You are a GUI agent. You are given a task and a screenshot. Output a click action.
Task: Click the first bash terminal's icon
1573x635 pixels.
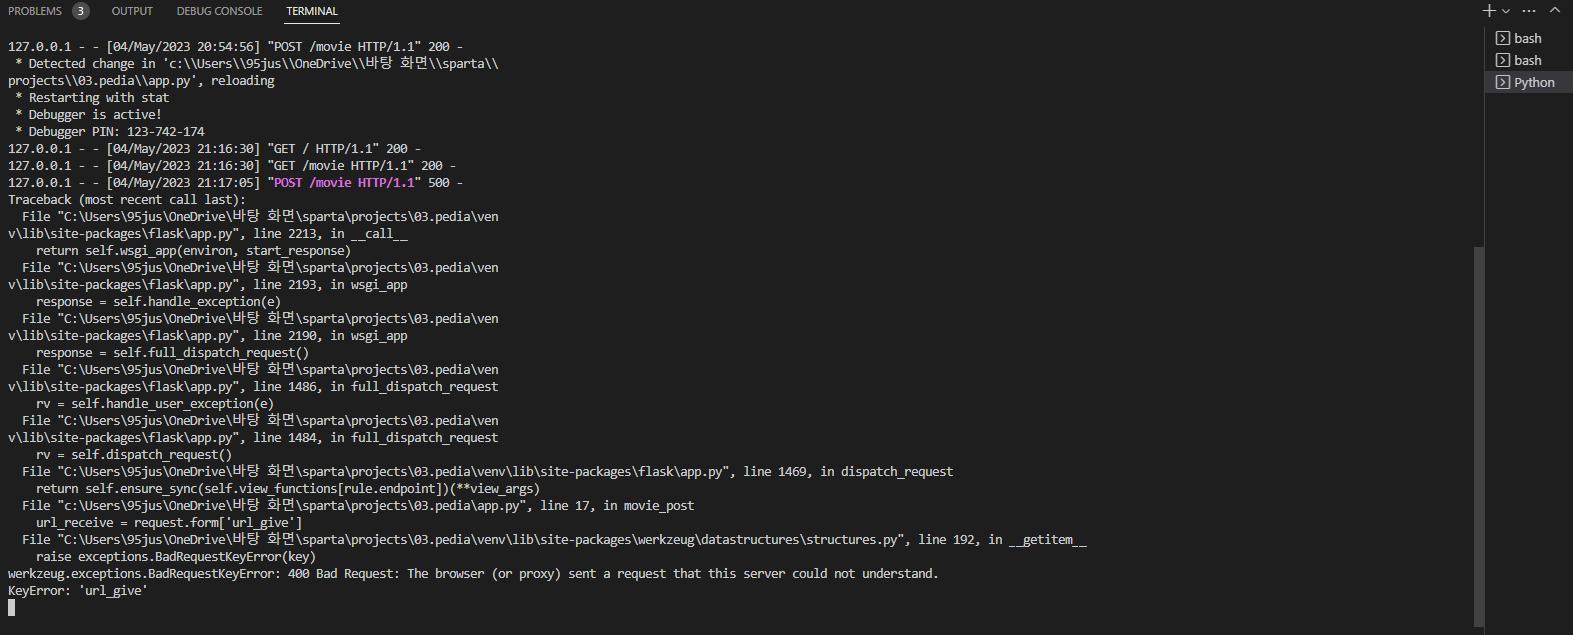(1502, 38)
